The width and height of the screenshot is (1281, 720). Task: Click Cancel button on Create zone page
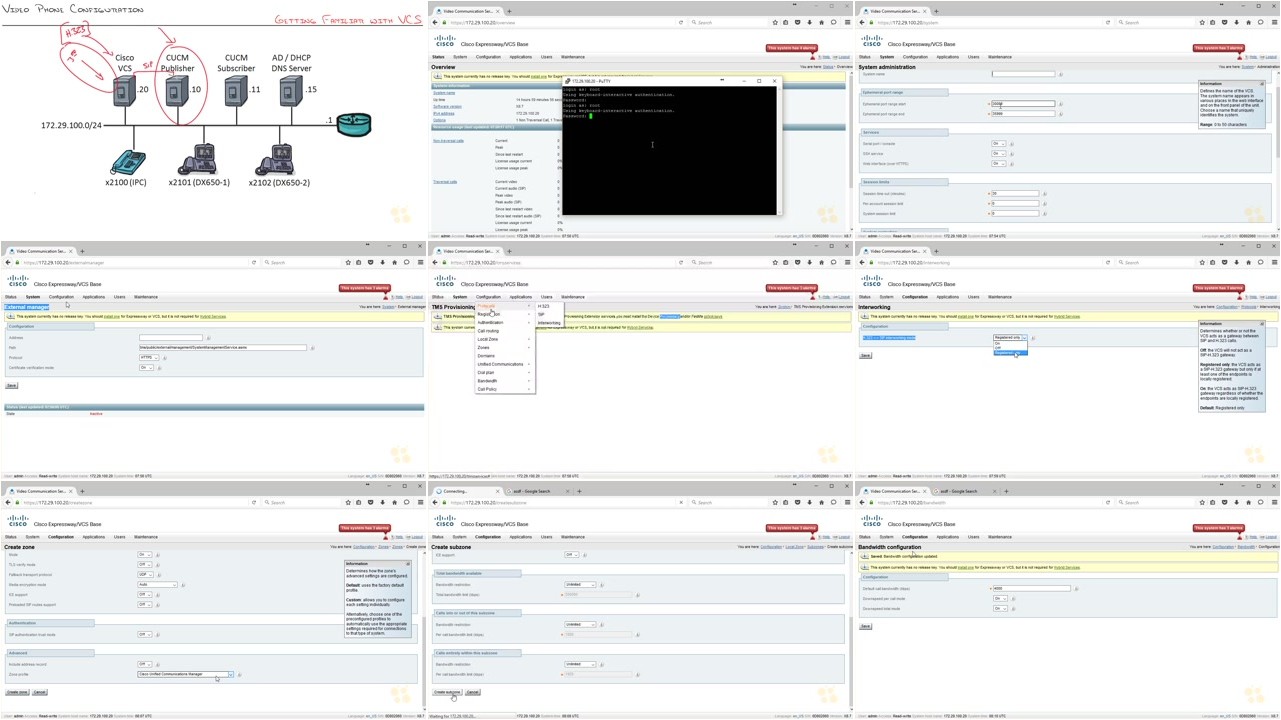tap(39, 692)
